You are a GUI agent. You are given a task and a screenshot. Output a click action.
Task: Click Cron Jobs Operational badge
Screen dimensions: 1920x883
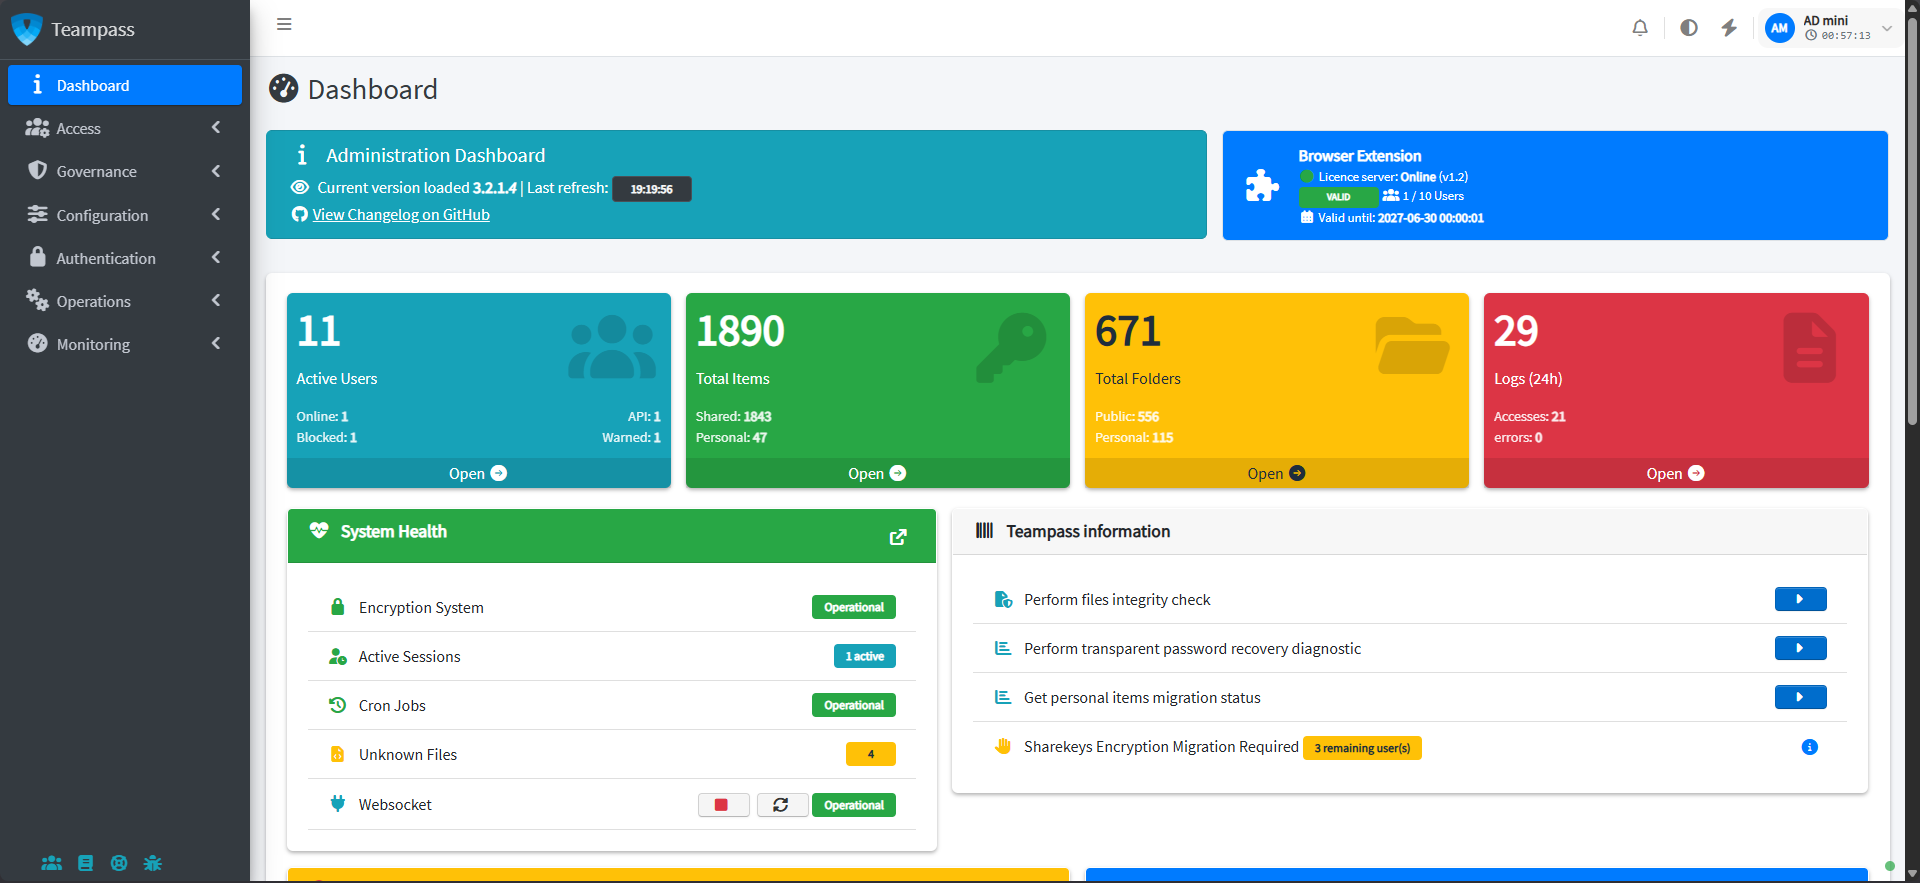coord(854,705)
